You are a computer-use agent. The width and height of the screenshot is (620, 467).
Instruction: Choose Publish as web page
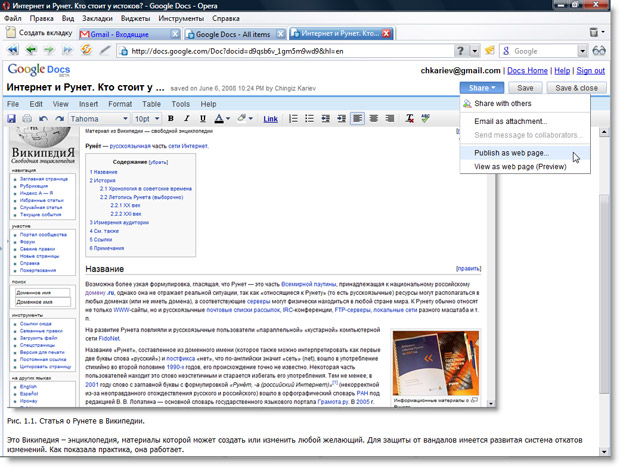tap(525, 153)
